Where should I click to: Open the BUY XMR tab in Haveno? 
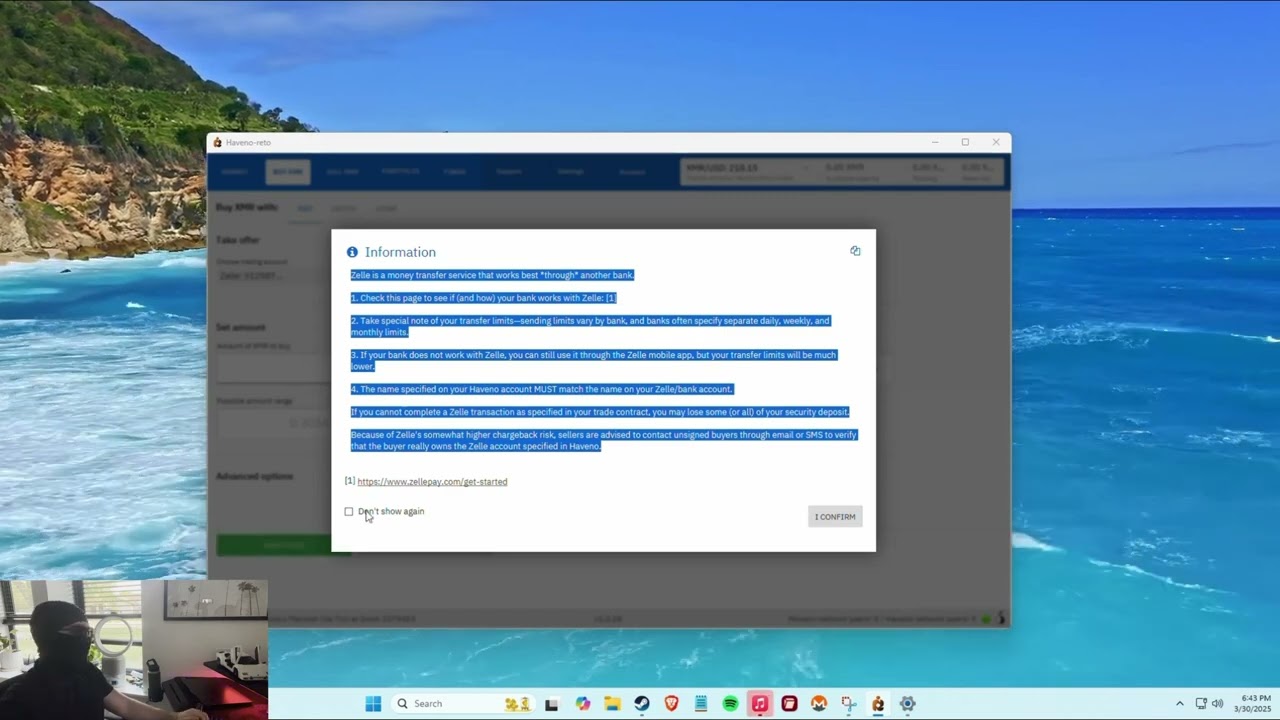(288, 172)
